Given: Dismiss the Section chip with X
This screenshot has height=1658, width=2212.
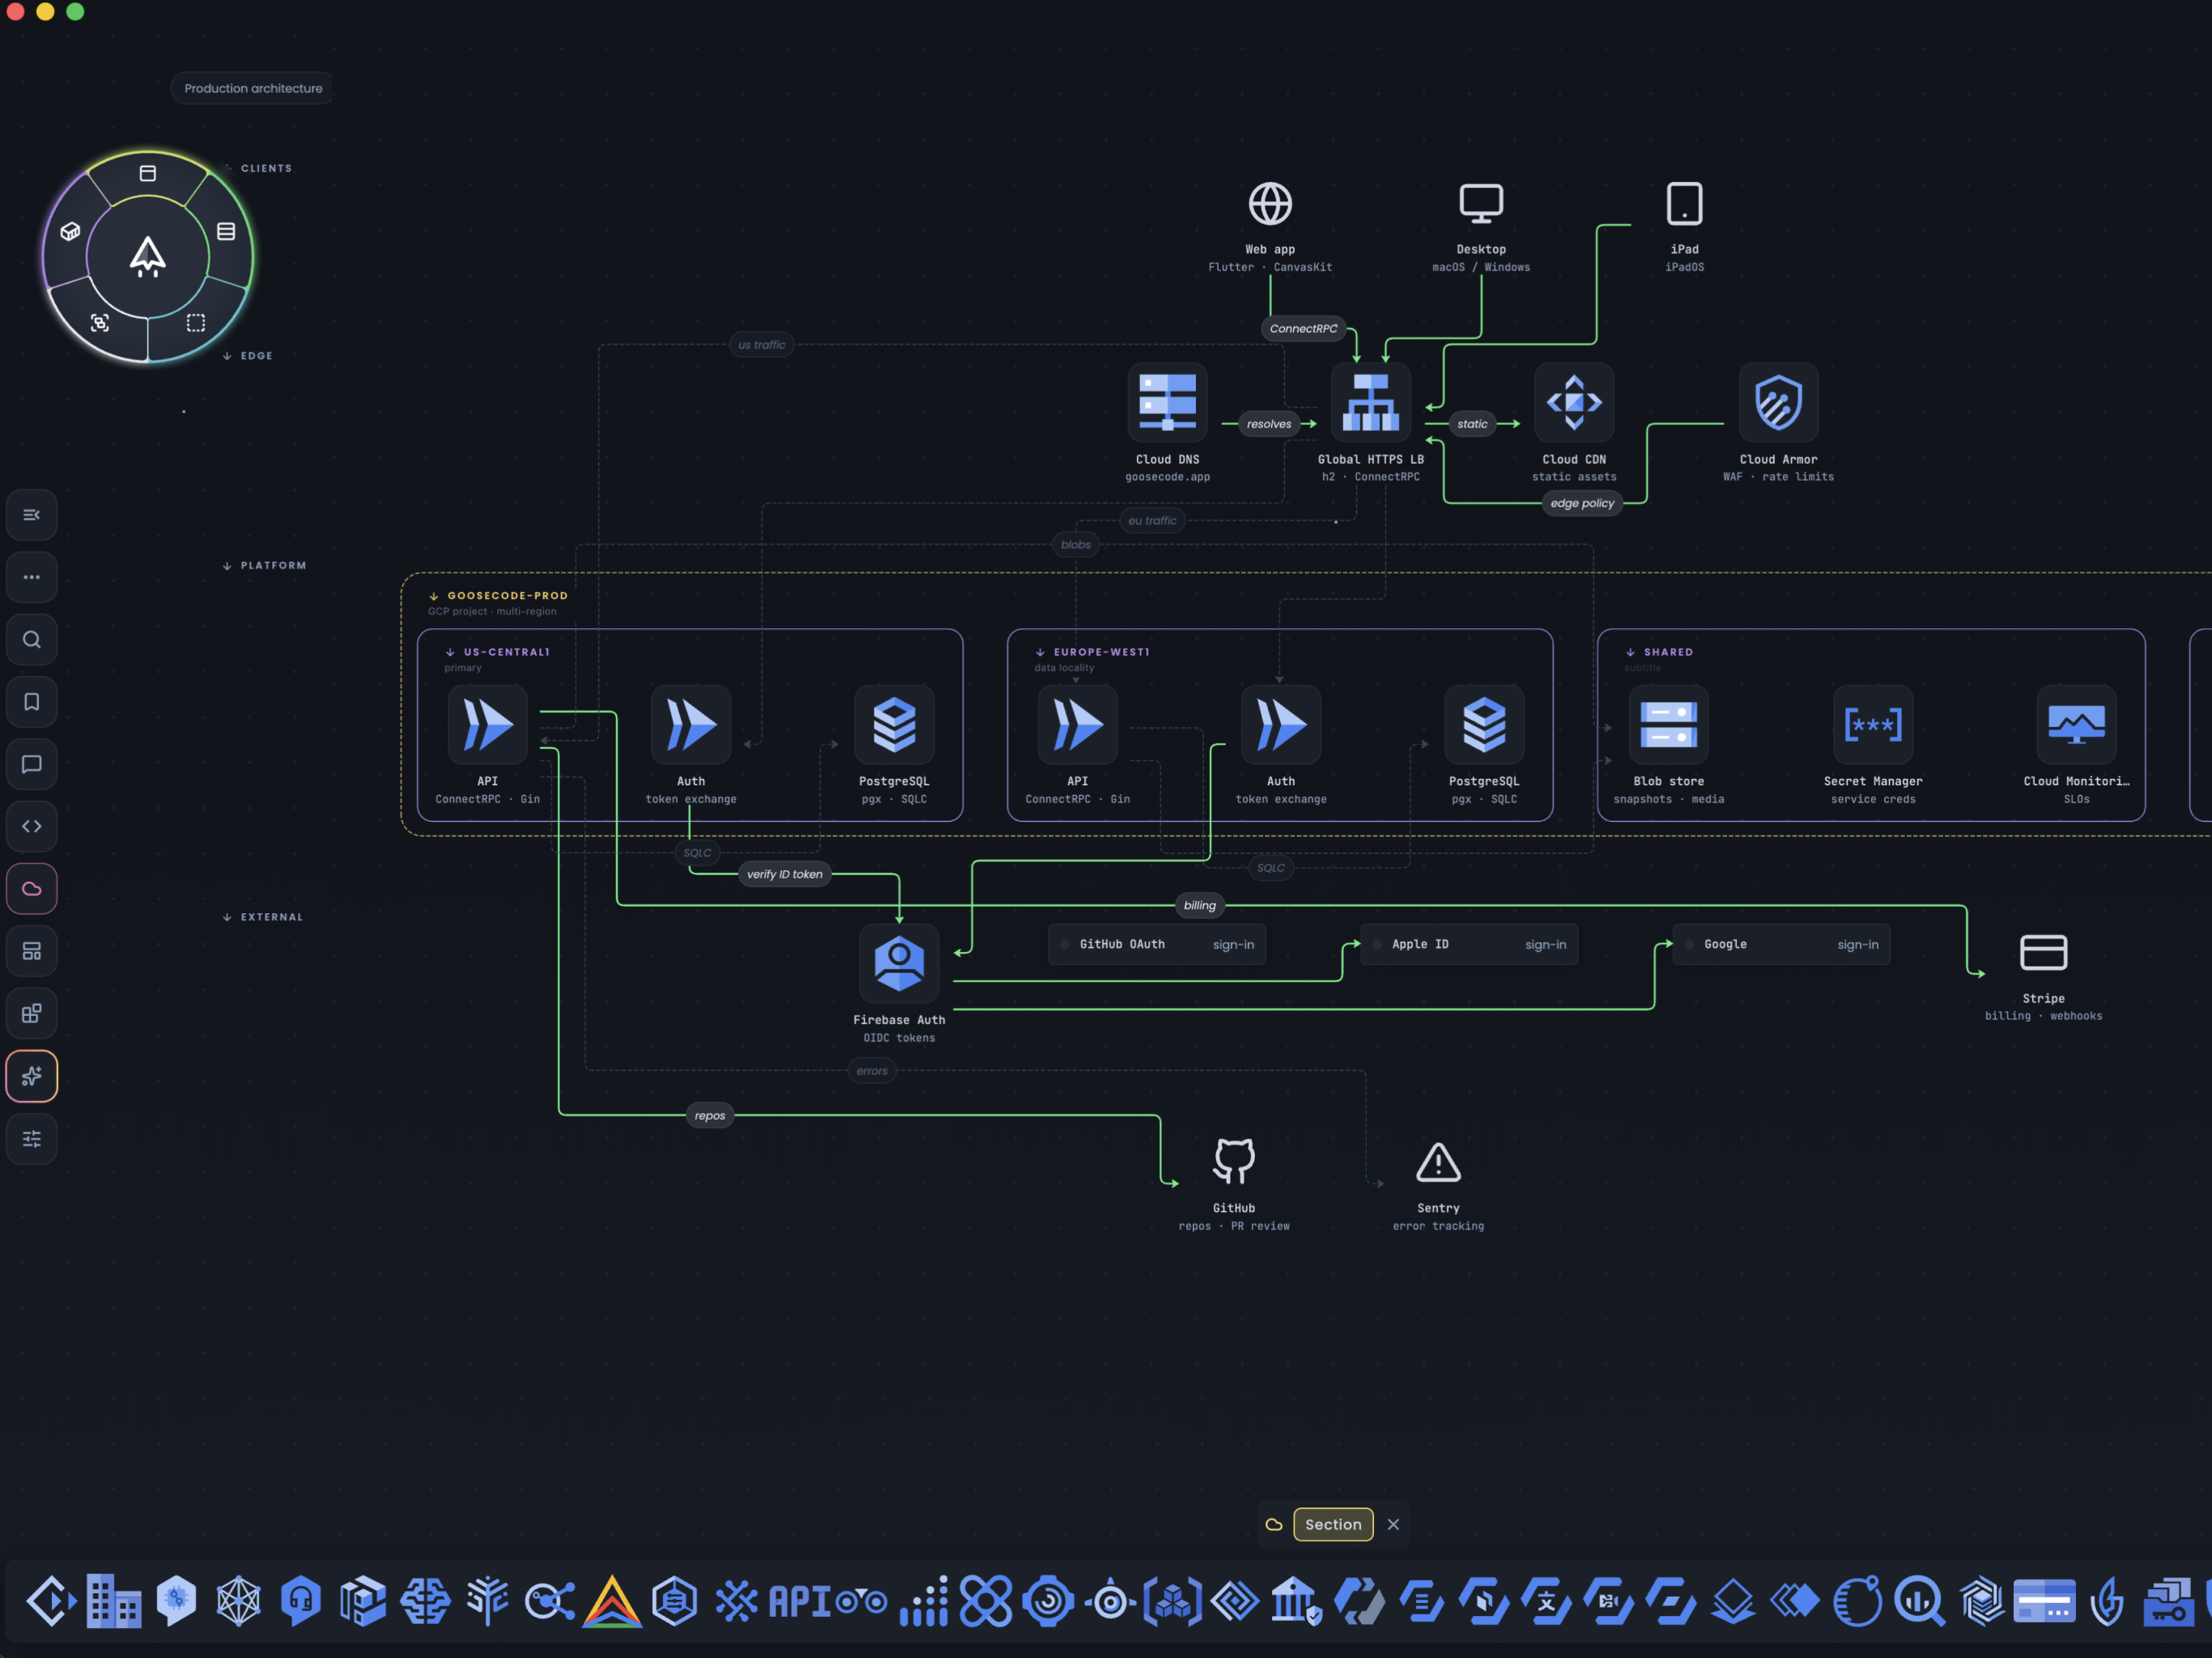Looking at the screenshot, I should click(x=1393, y=1524).
